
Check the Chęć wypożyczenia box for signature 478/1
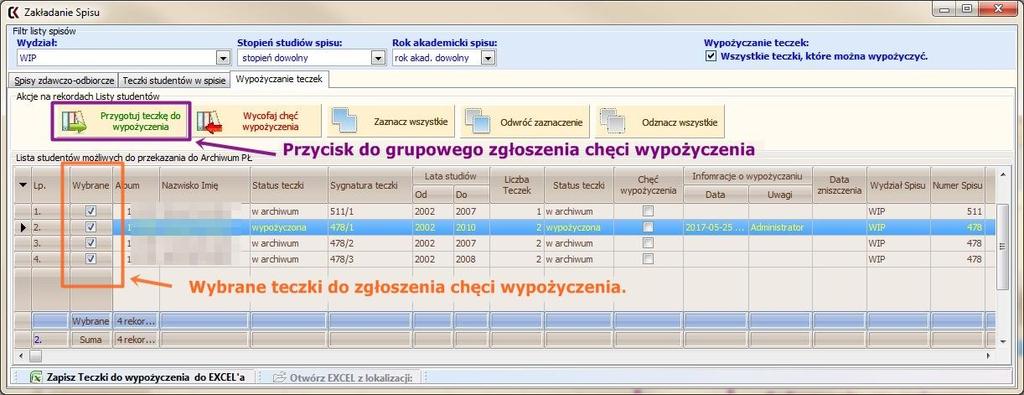[647, 227]
